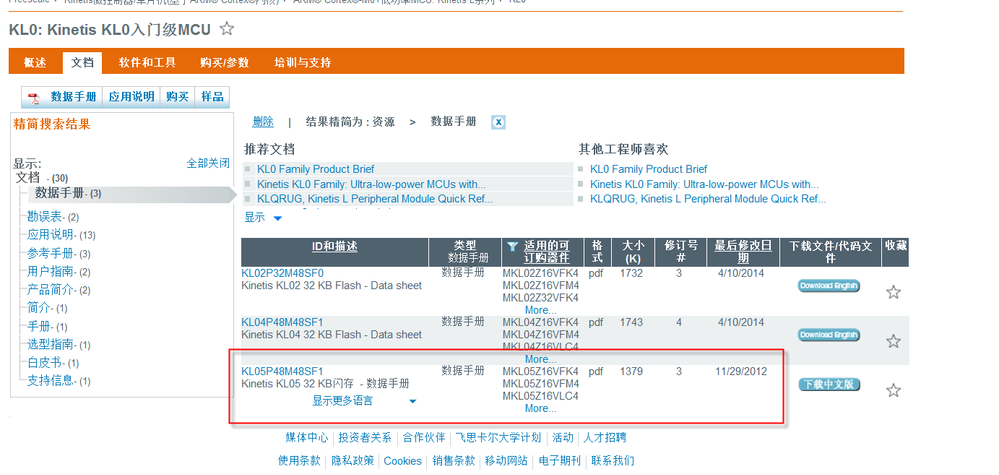The image size is (999, 475).
Task: Open 隐私政策 footer link
Action: click(352, 460)
